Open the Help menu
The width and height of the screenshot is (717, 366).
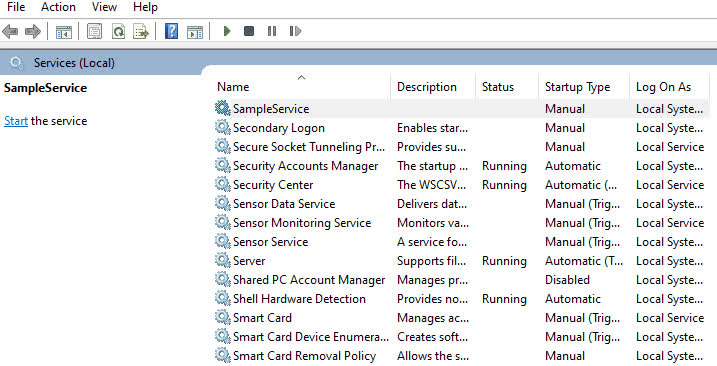click(x=145, y=7)
